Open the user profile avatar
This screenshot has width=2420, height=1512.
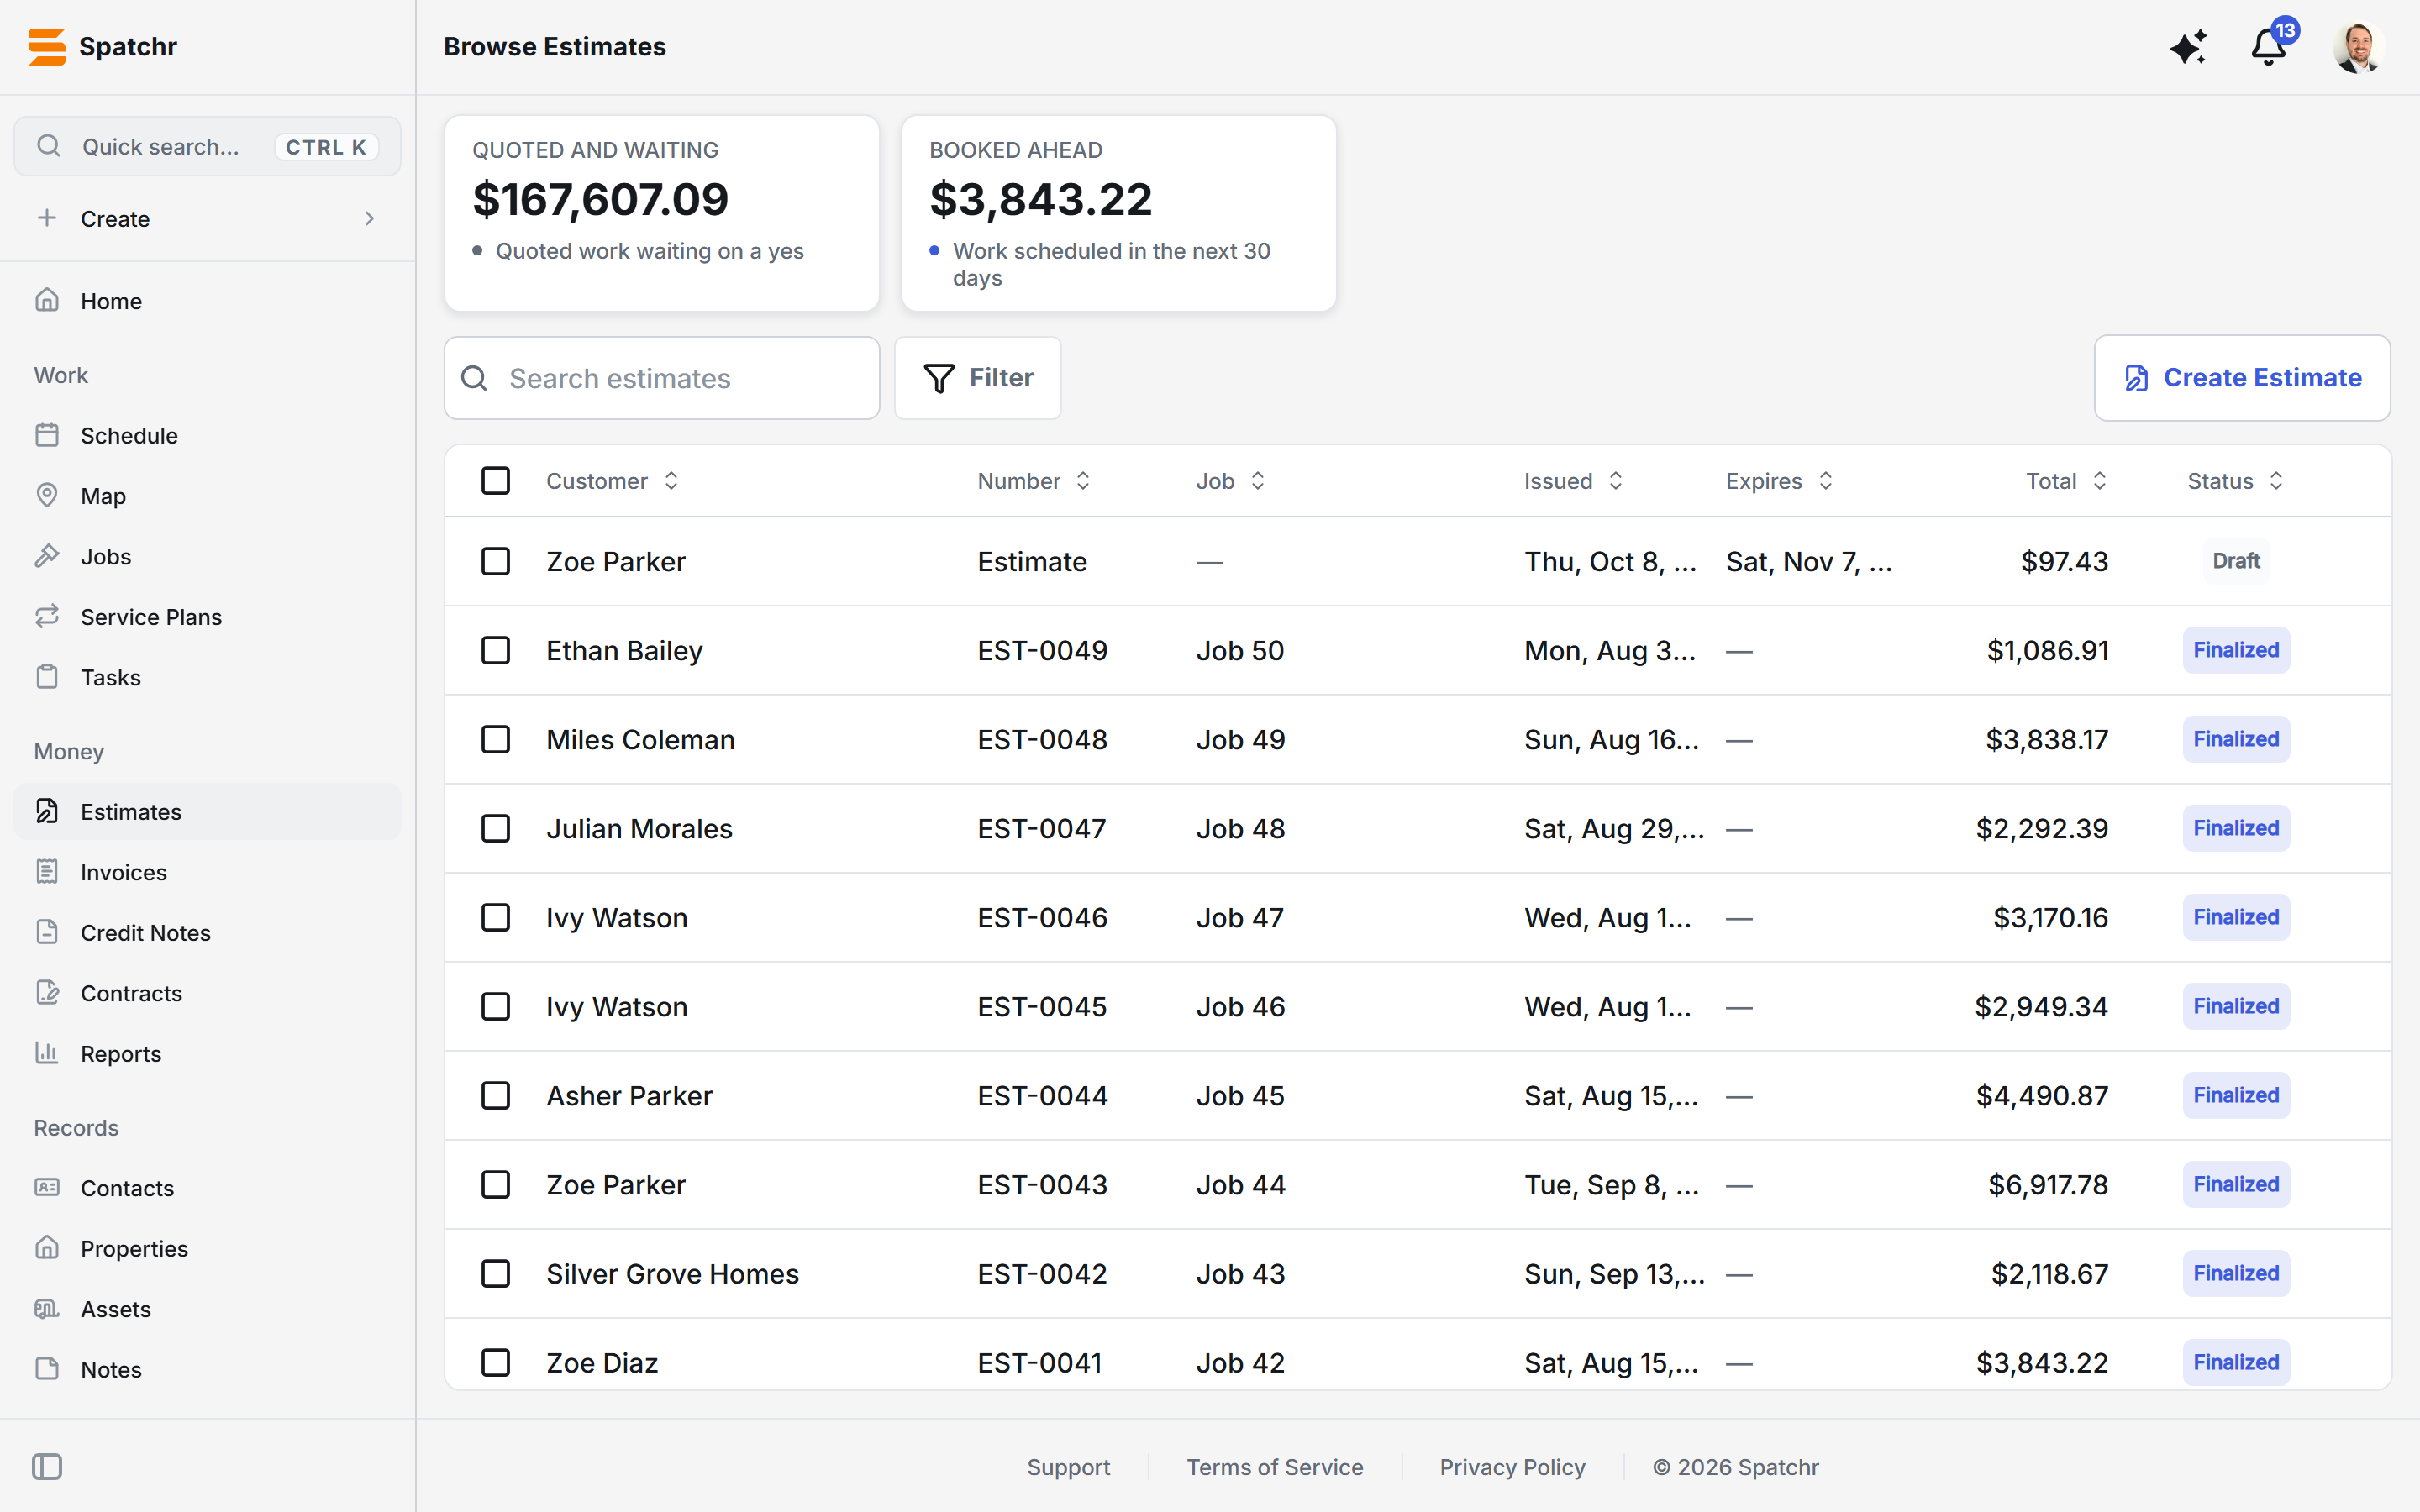point(2358,47)
